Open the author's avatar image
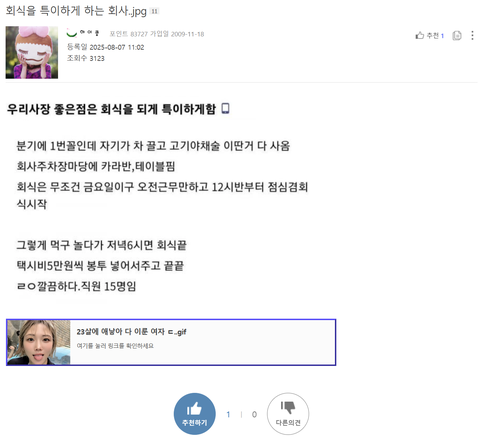 32,52
